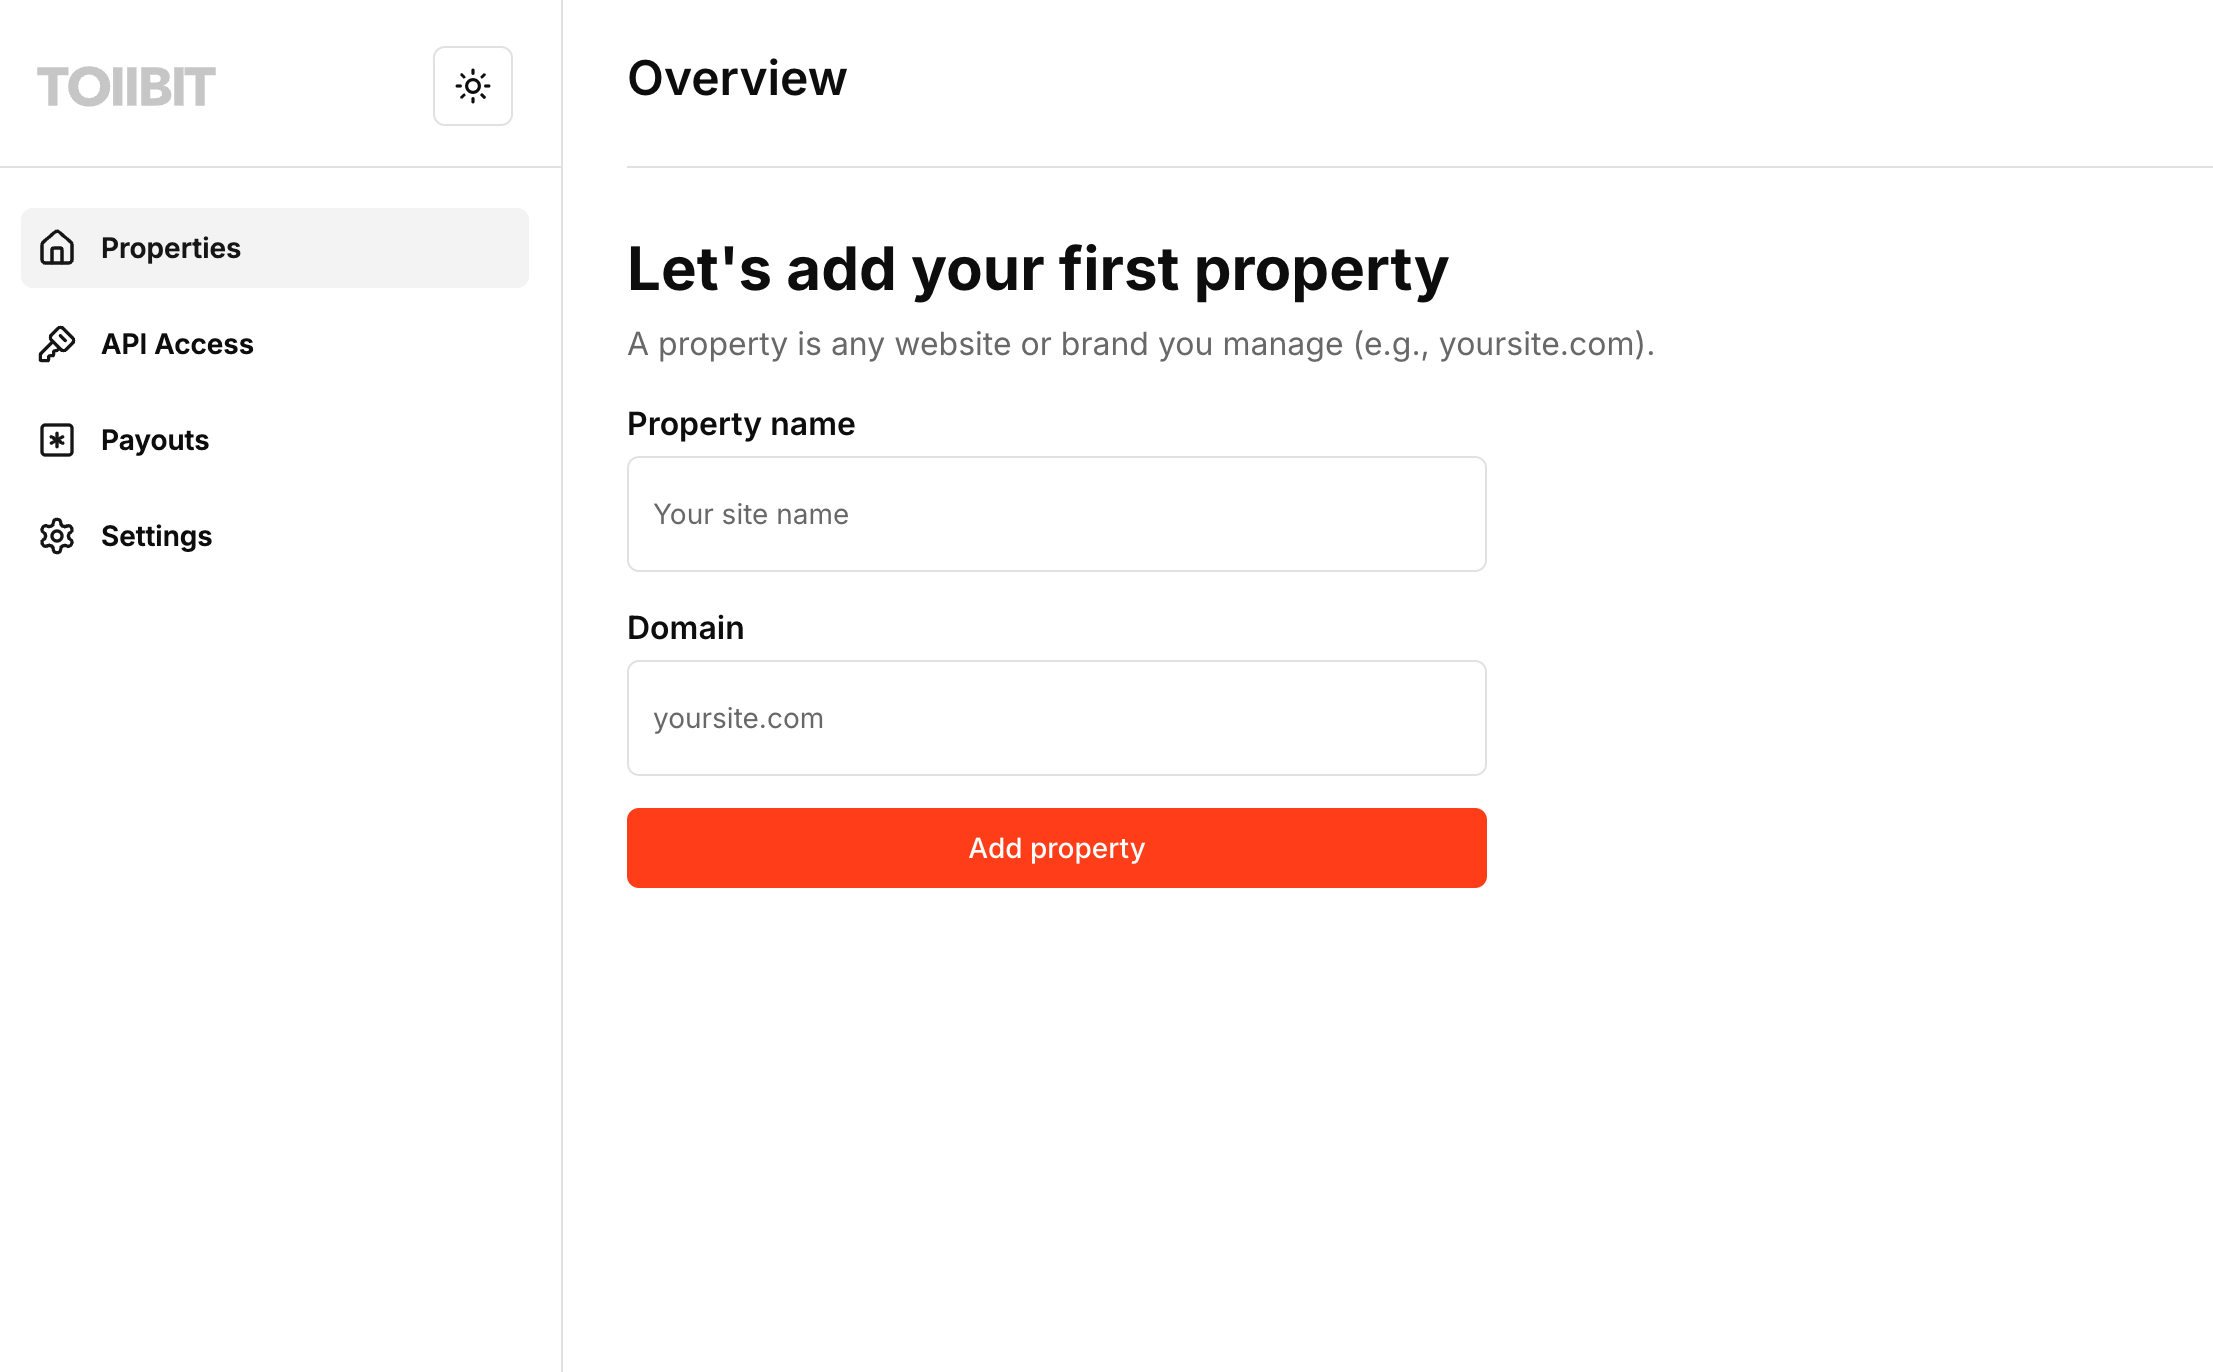Click the property description subtitle text
The height and width of the screenshot is (1372, 2213).
(x=1141, y=344)
